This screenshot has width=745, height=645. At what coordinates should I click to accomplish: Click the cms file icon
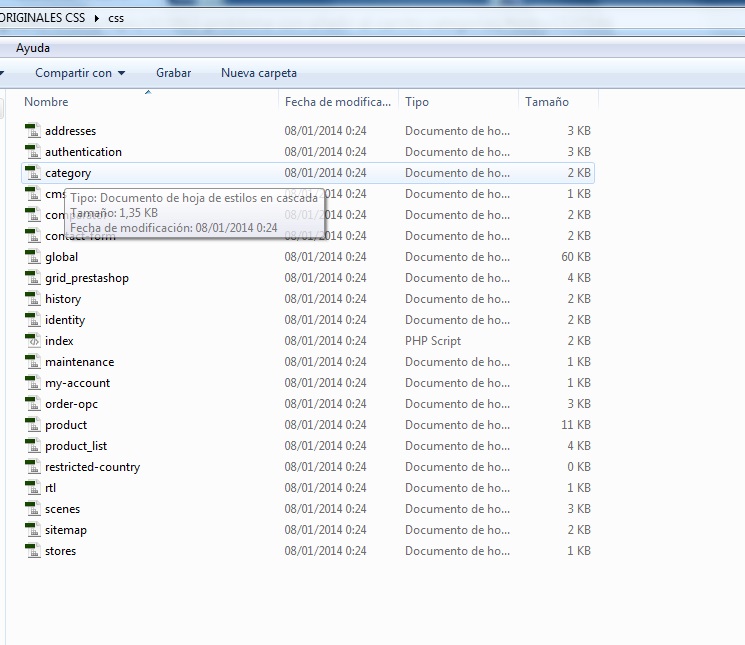[33, 194]
